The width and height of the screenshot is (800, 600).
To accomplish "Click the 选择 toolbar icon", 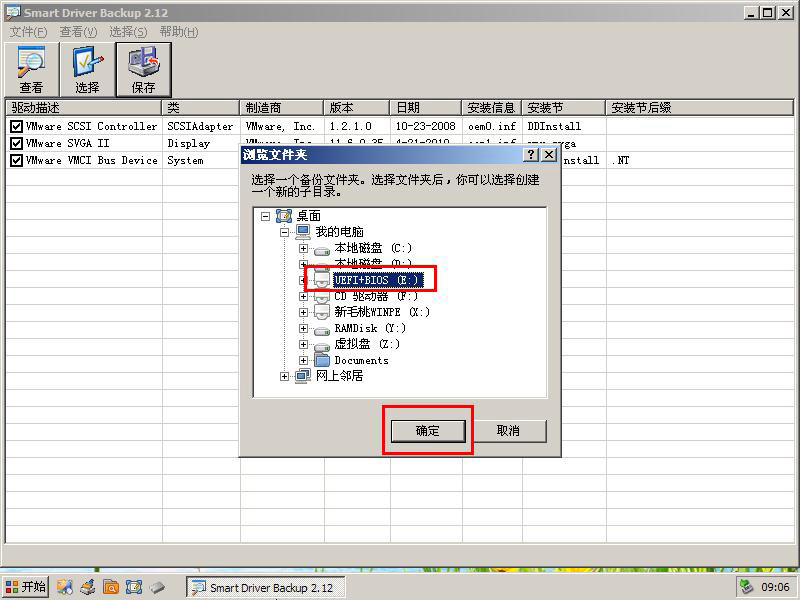I will [88, 69].
